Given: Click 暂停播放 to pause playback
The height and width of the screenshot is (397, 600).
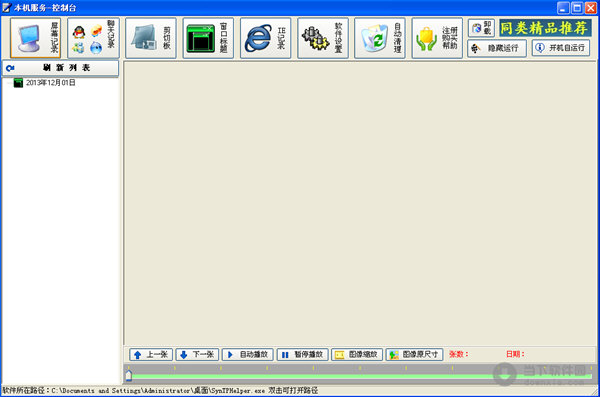Looking at the screenshot, I should click(x=302, y=355).
